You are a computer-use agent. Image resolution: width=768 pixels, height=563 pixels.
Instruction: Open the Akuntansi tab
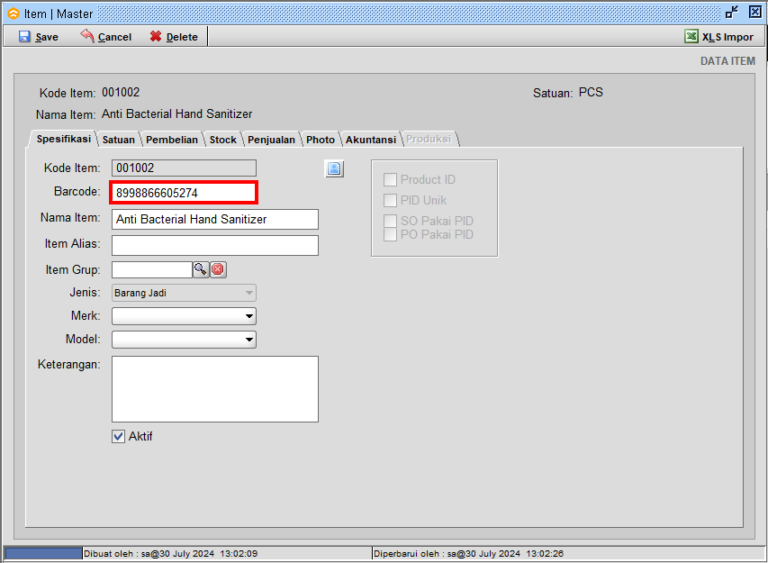[x=371, y=140]
